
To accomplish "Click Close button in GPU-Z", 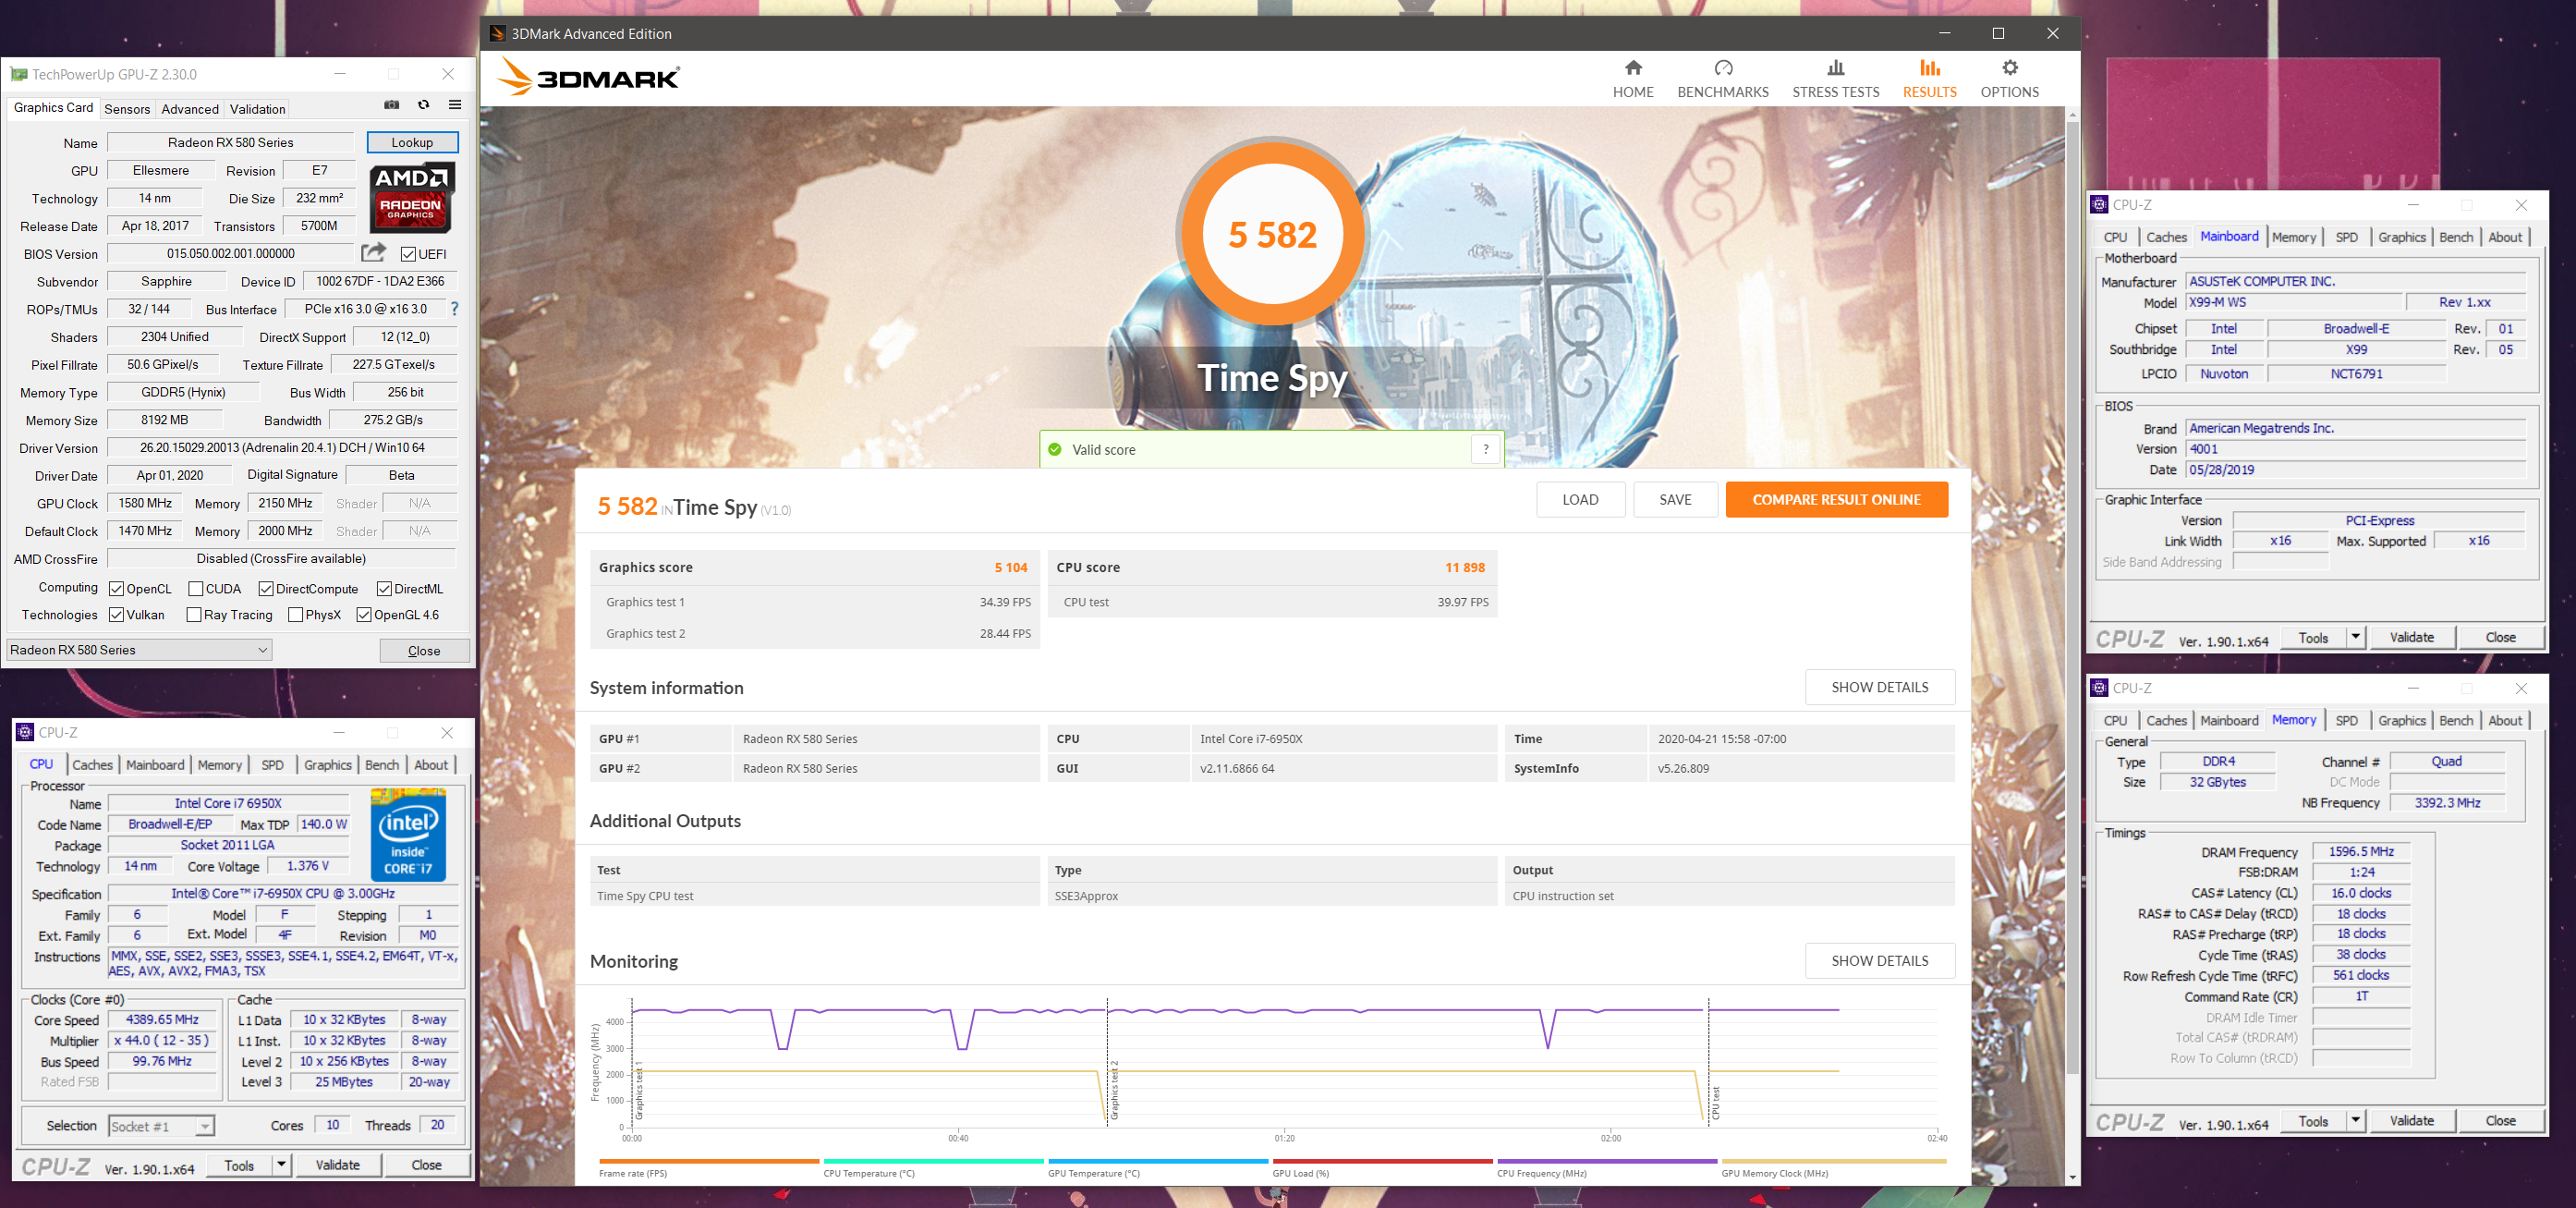I will coord(424,650).
